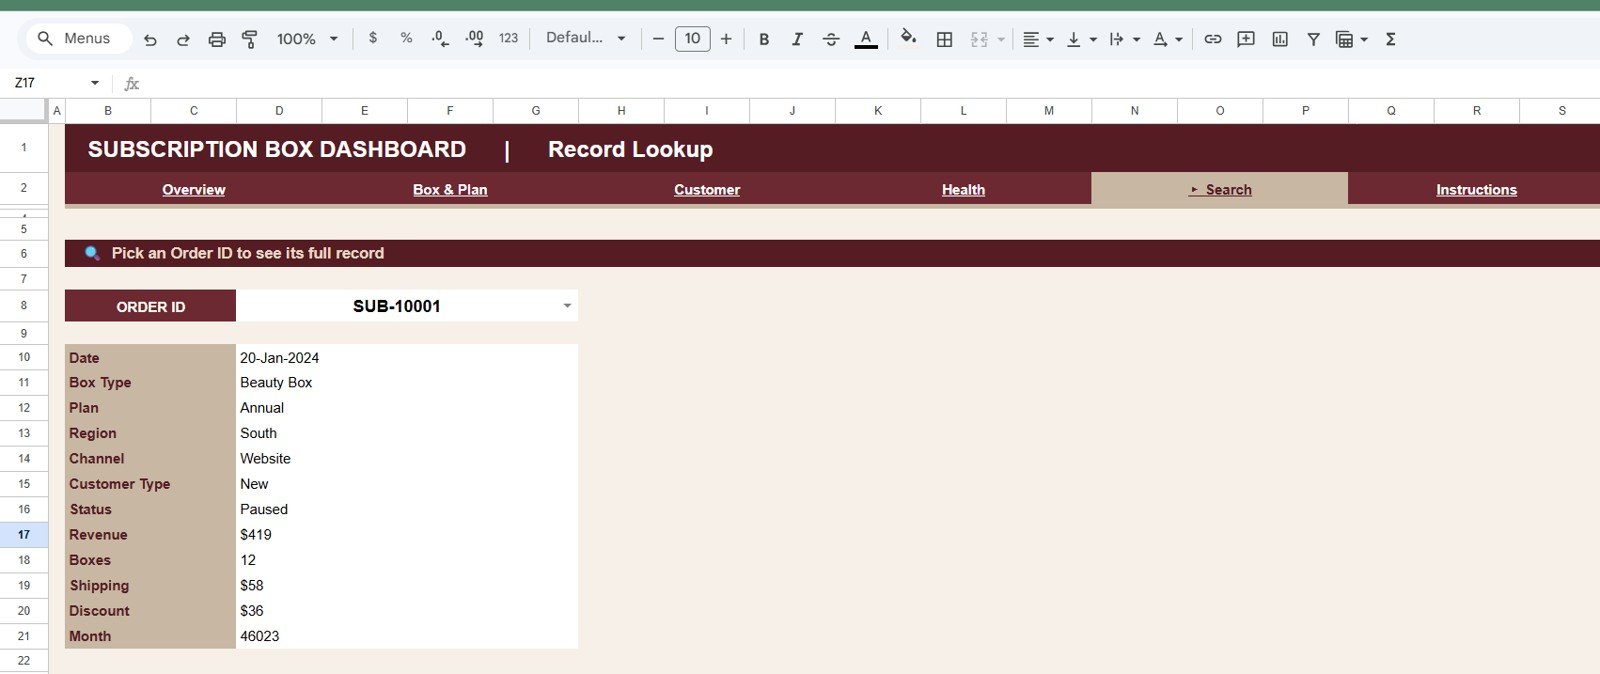Open the text color picker

pos(866,39)
